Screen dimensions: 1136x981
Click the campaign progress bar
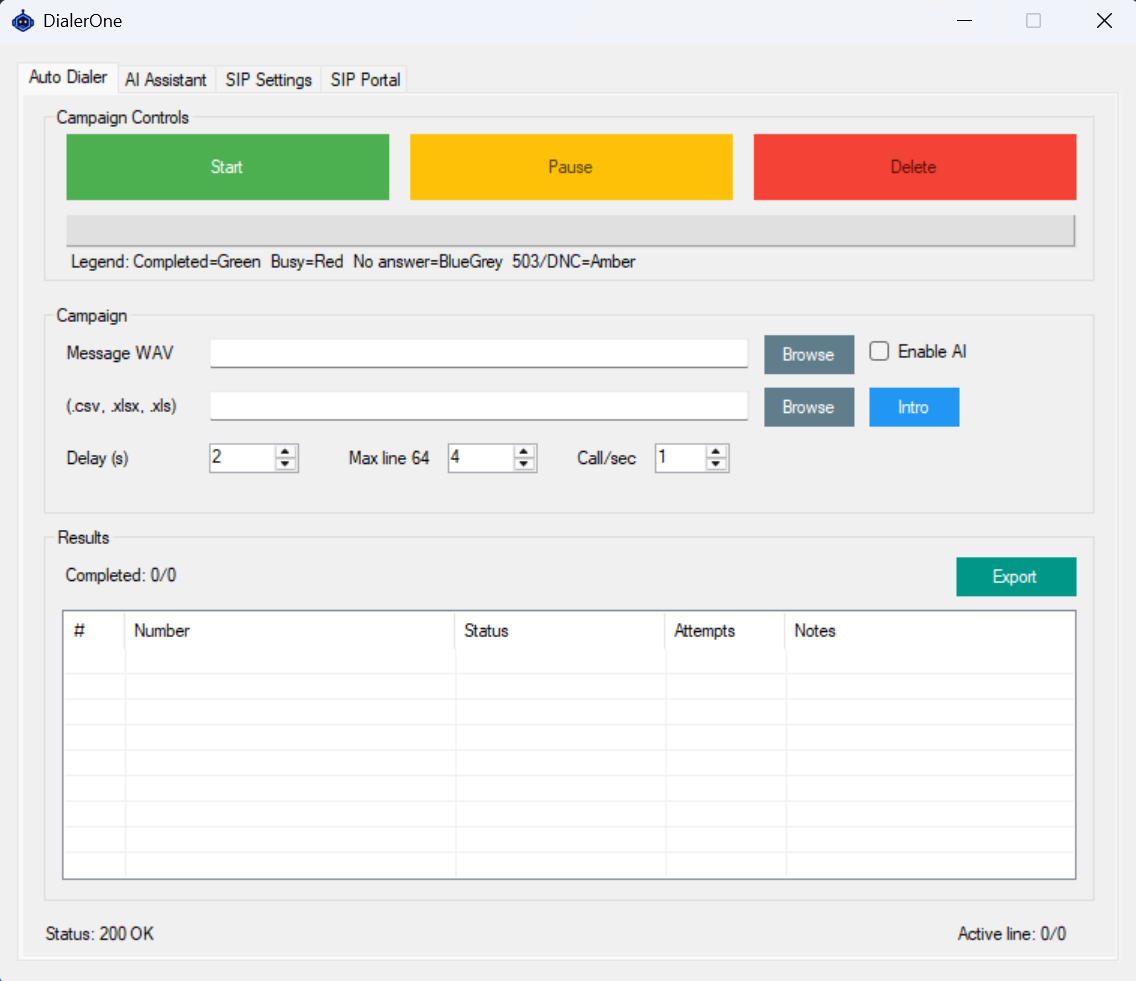[x=570, y=230]
